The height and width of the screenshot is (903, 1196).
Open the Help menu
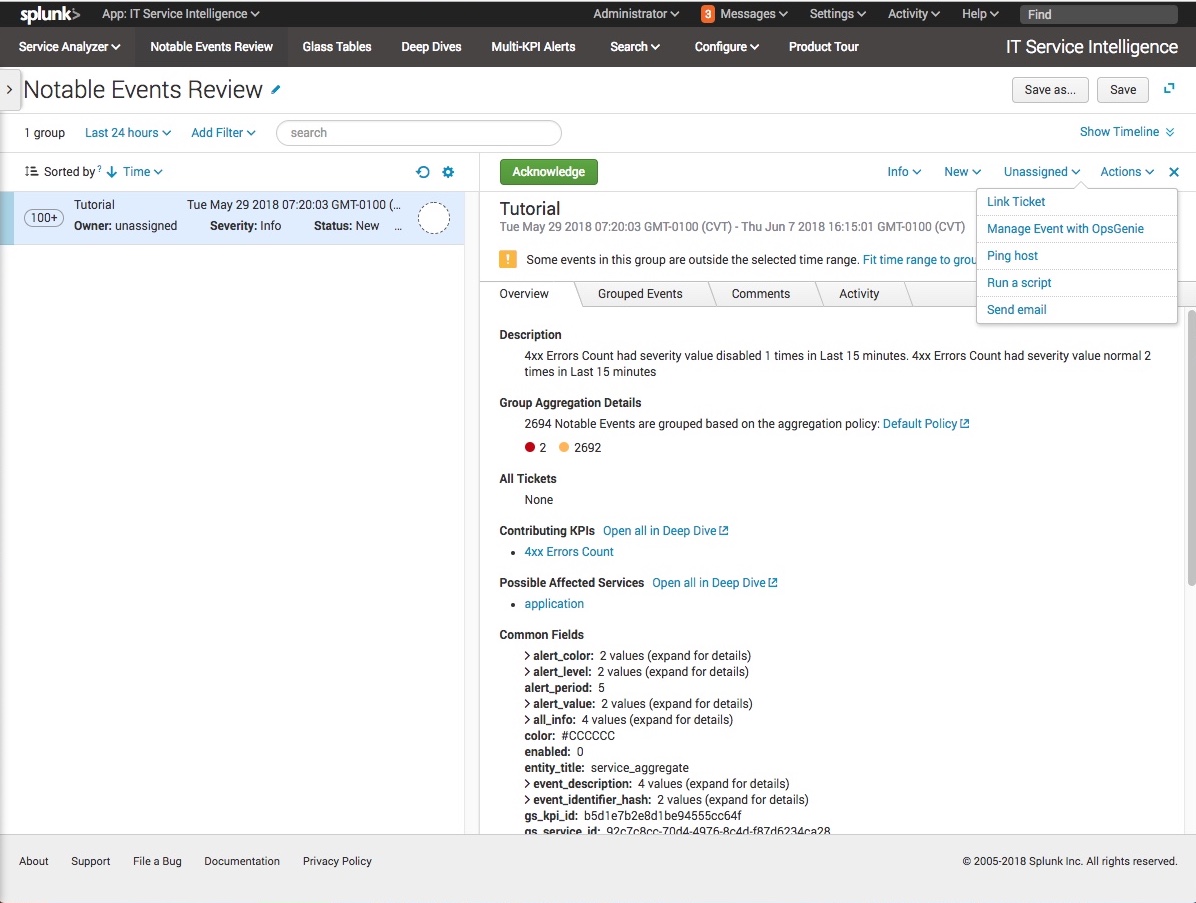tap(980, 14)
